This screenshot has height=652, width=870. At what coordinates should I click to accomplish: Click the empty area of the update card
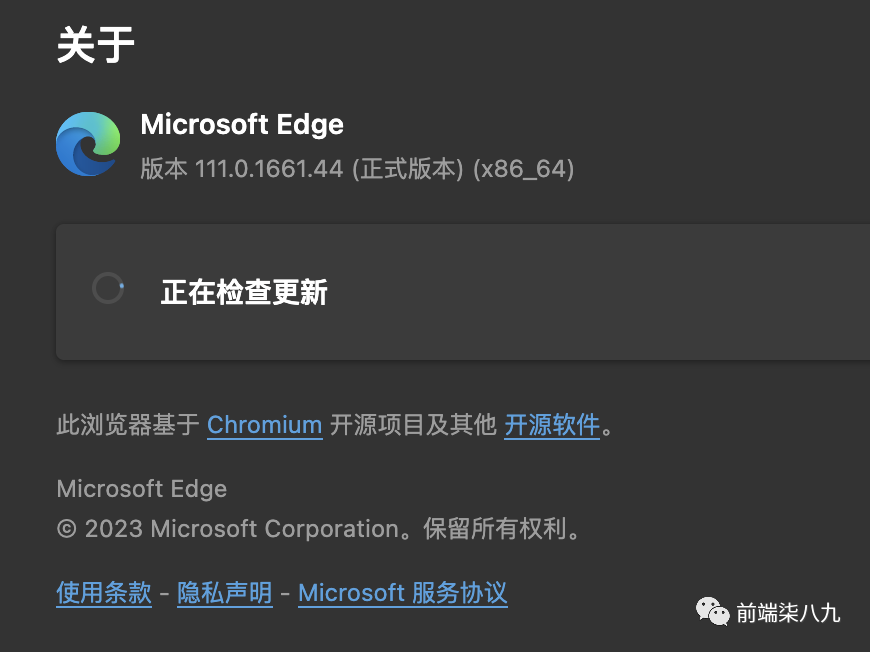coord(600,292)
